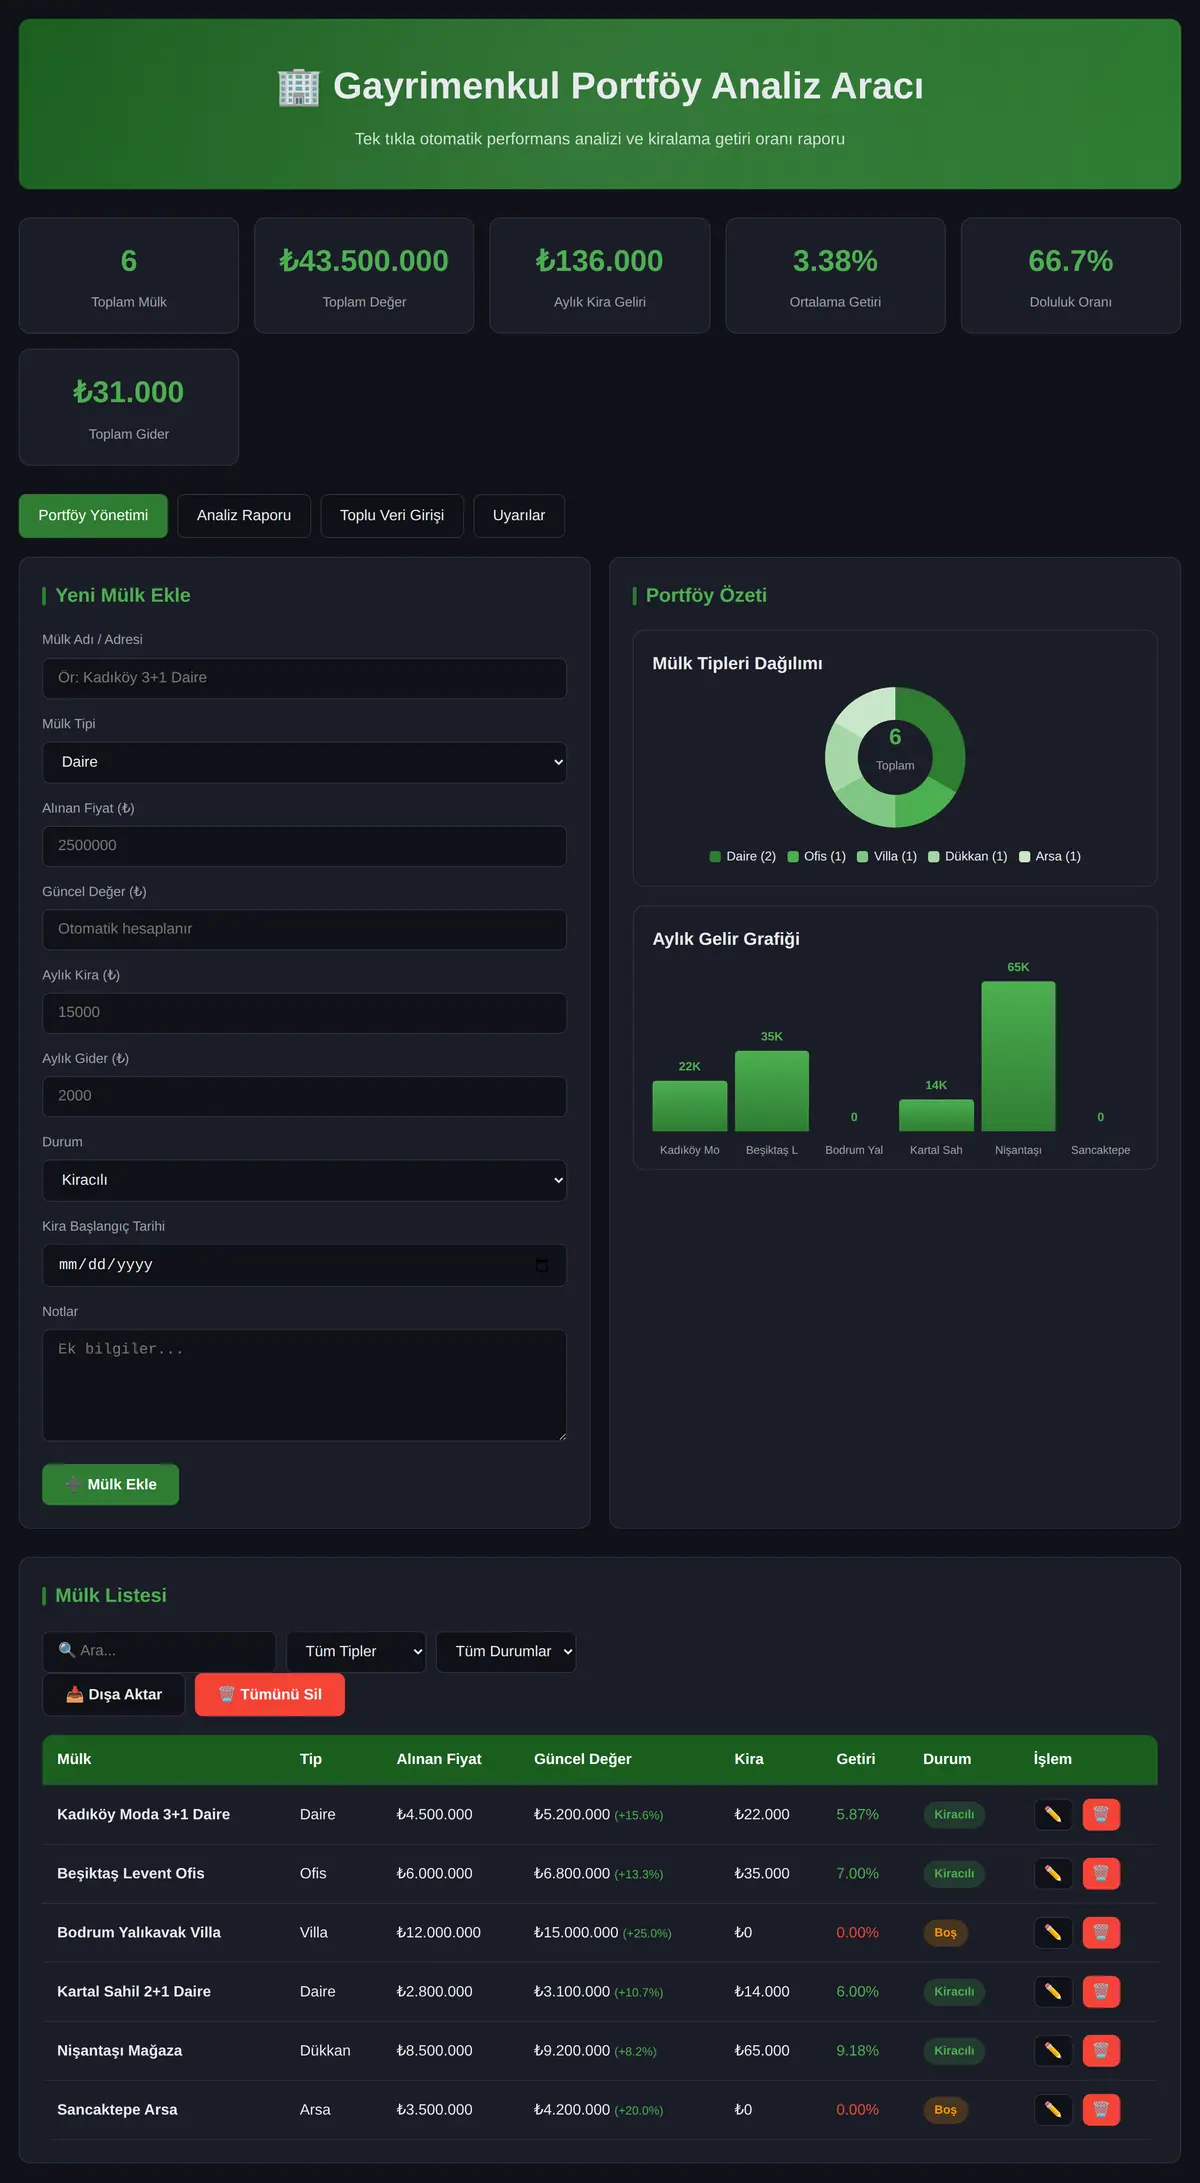Open the Analiz Raporu tab
This screenshot has width=1200, height=2183.
pos(244,515)
